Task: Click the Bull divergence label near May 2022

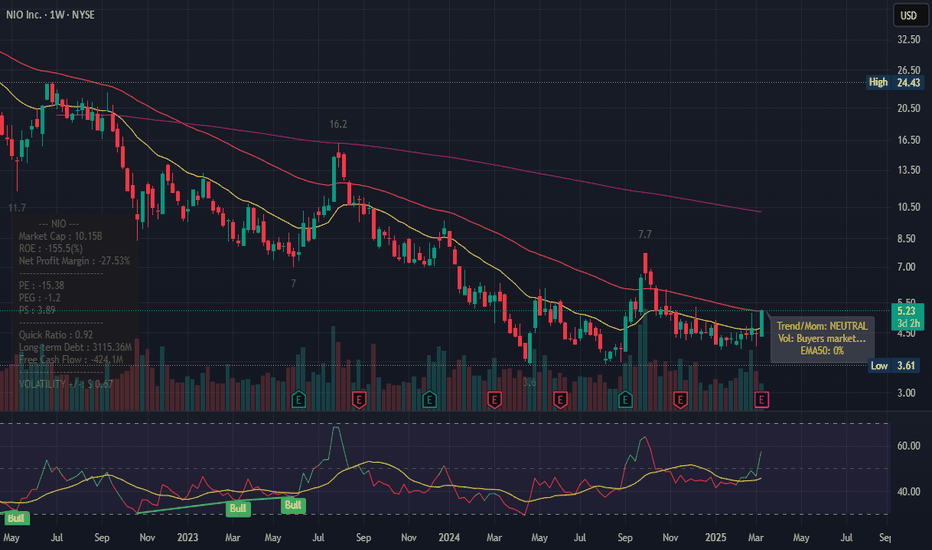Action: tap(15, 518)
